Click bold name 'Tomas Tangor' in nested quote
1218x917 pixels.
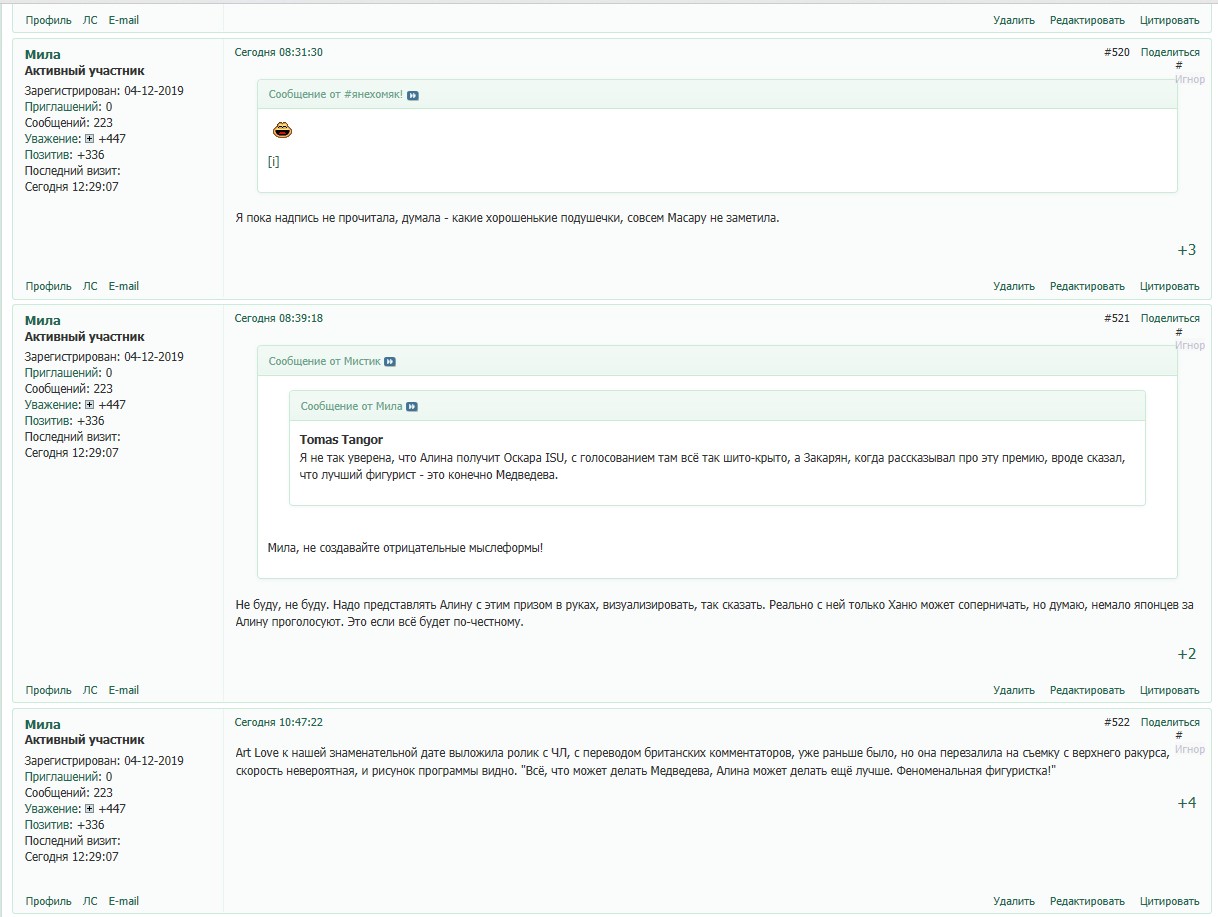click(x=341, y=440)
